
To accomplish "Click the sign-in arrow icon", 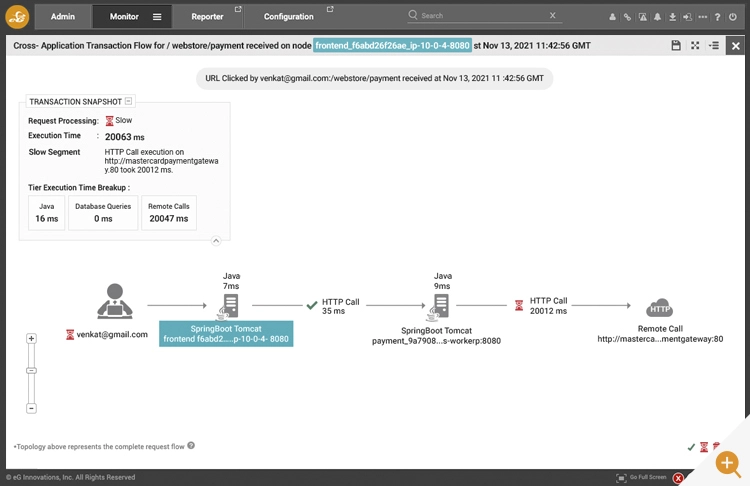I will click(x=687, y=17).
